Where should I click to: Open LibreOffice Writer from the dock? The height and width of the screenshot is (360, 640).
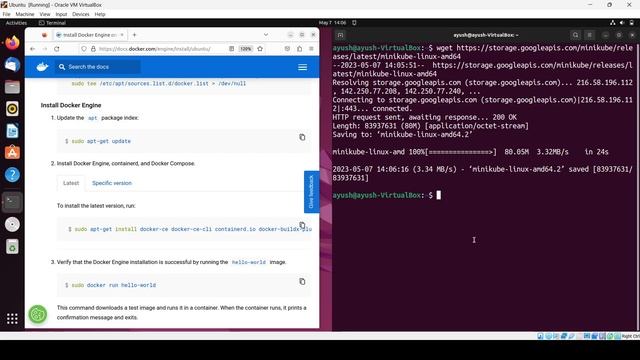coord(12,131)
